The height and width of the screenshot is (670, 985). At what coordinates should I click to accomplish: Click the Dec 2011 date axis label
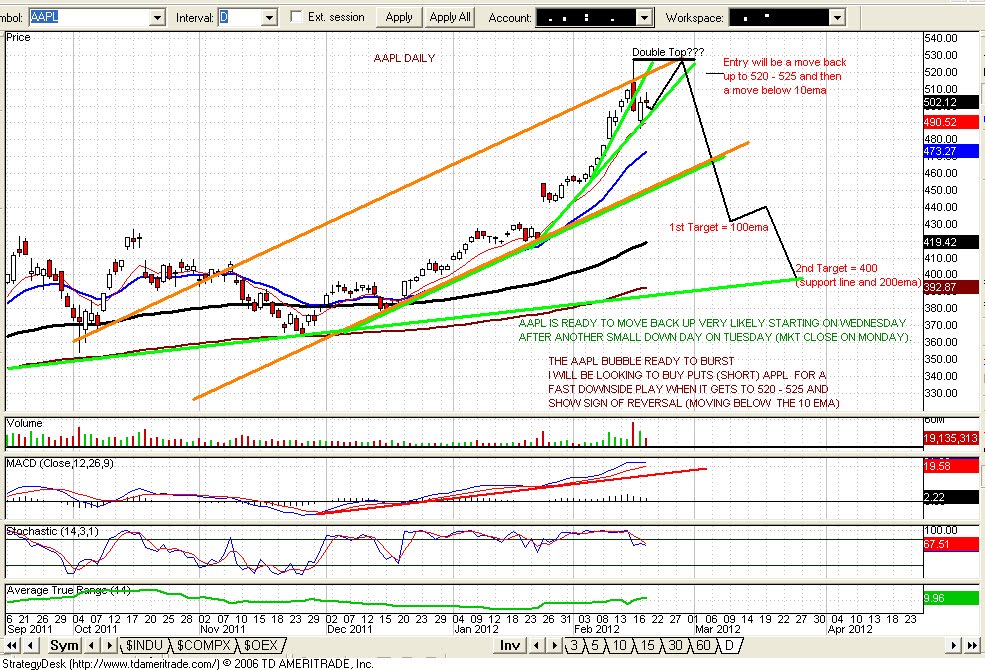pyautogui.click(x=350, y=629)
